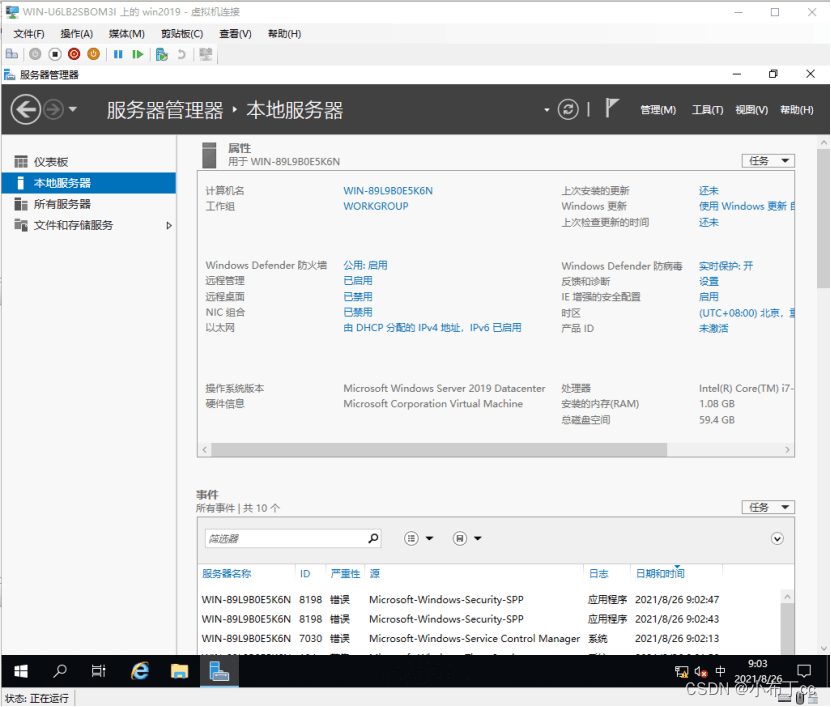
Task: Create a VM checkpoint
Action: pyautogui.click(x=162, y=54)
